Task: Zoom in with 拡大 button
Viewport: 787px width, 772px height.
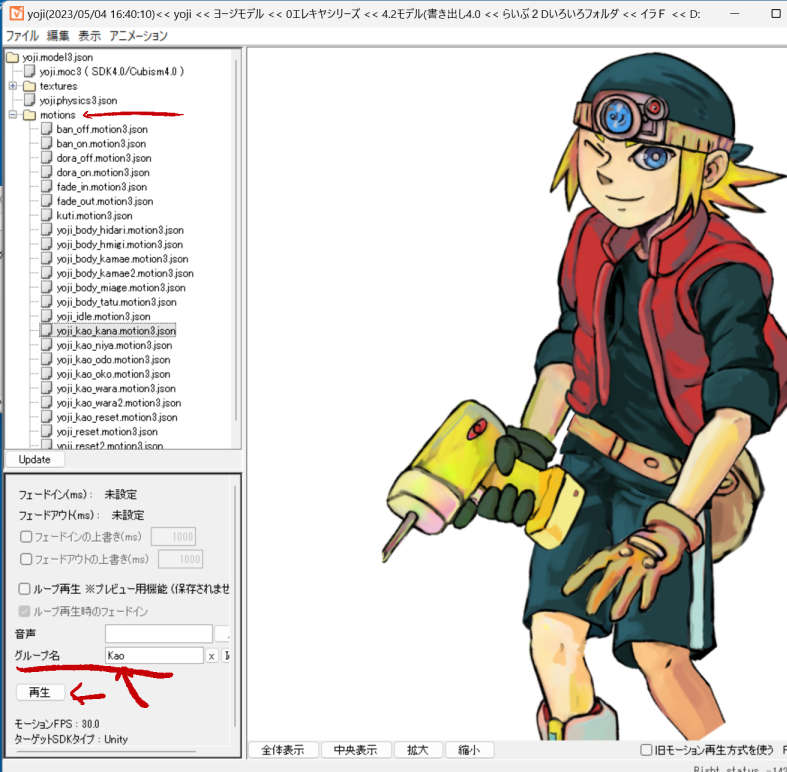Action: [x=418, y=750]
